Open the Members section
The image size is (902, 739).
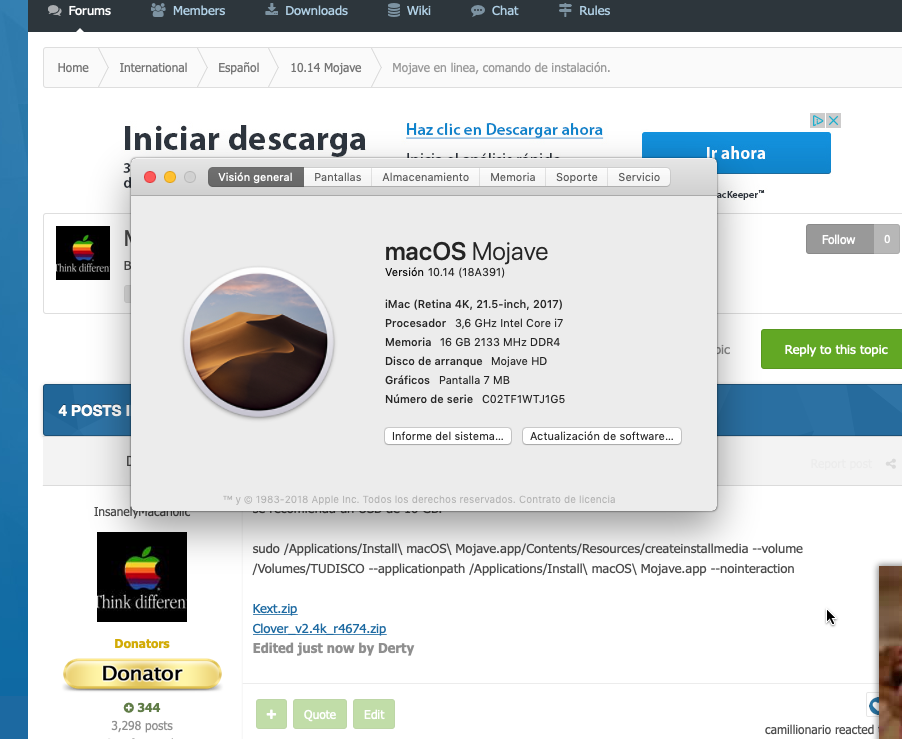(x=188, y=10)
